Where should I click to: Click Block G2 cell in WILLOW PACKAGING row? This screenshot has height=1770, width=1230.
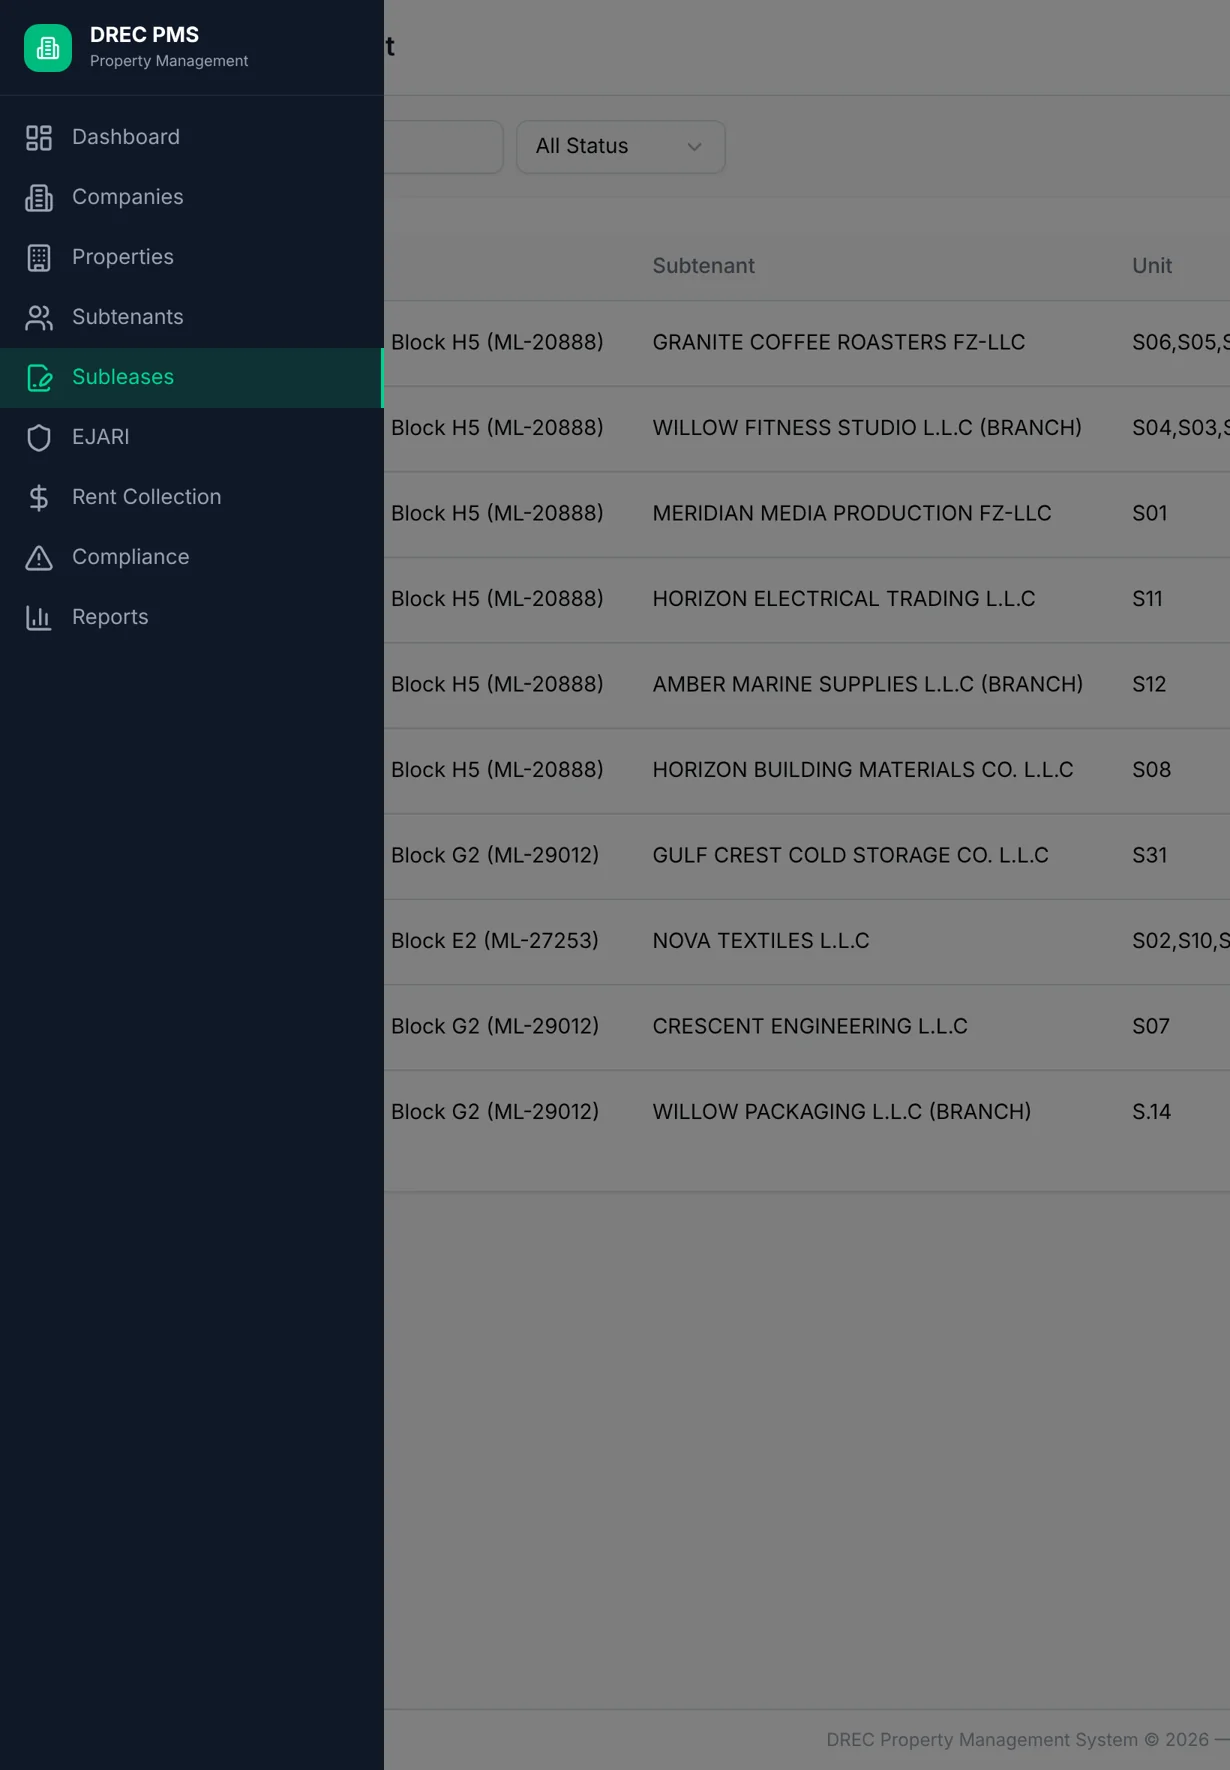point(495,1112)
